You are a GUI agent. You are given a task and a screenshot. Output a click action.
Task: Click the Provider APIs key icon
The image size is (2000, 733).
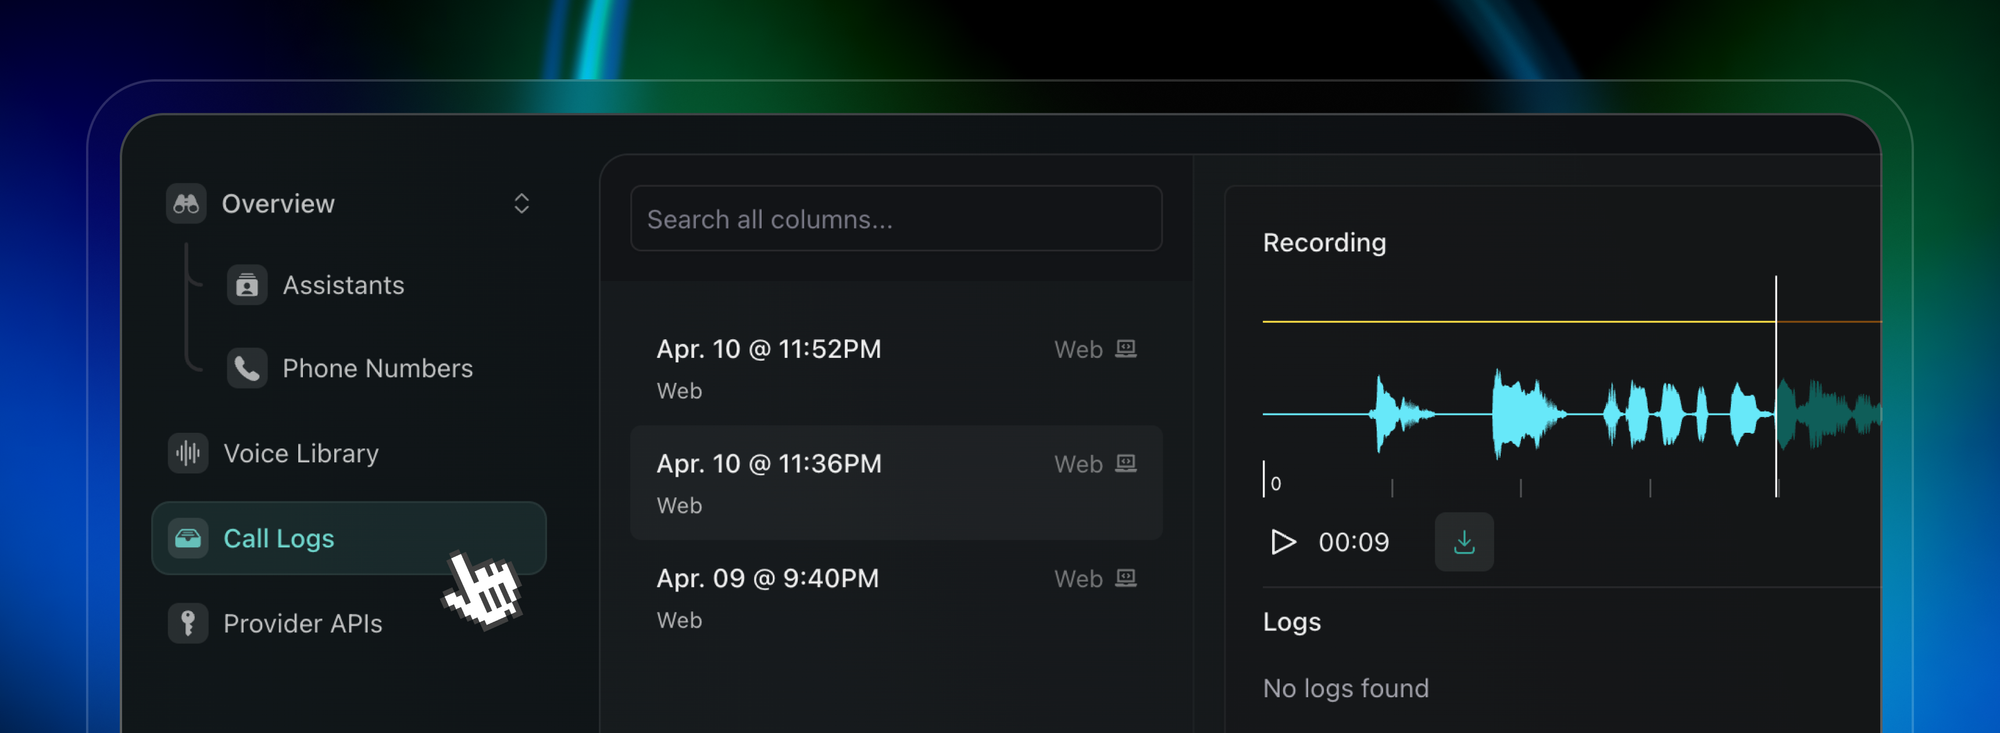point(187,624)
